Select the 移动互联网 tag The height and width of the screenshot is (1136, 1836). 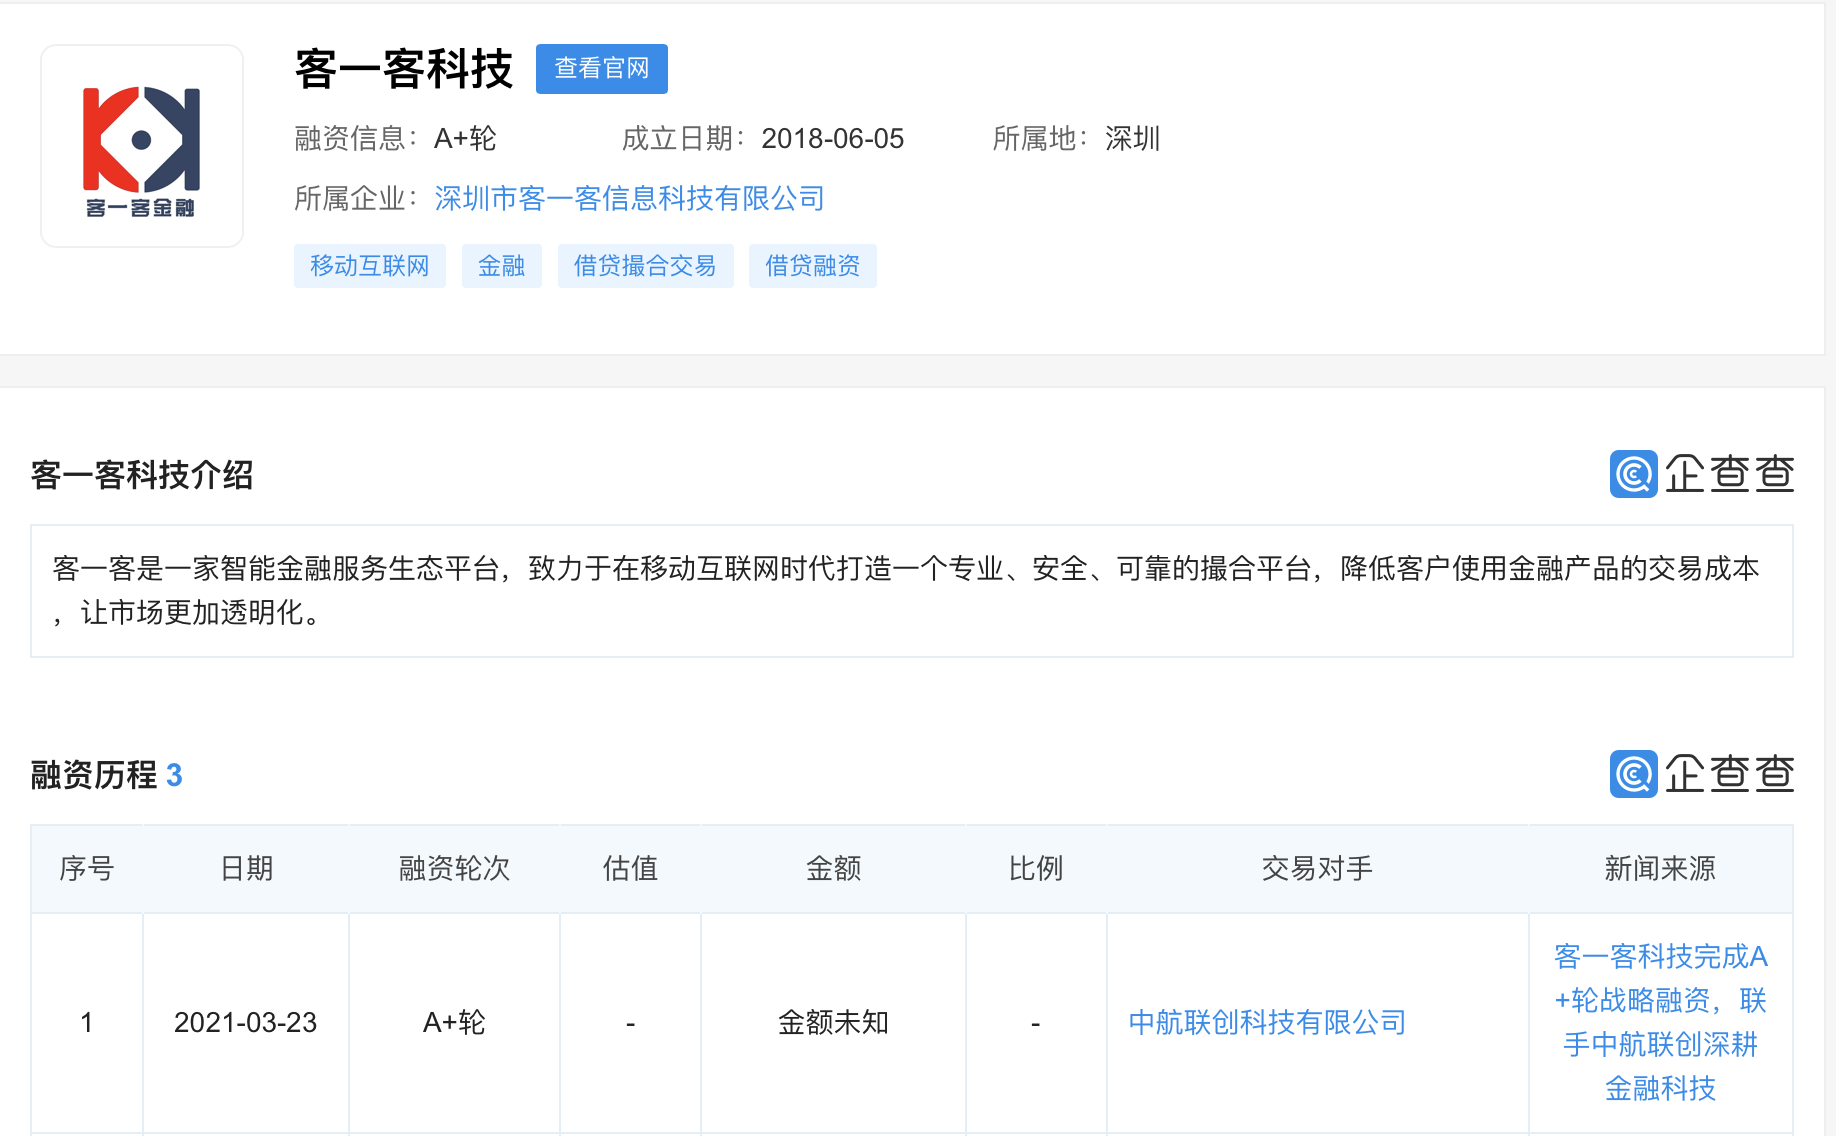[370, 266]
